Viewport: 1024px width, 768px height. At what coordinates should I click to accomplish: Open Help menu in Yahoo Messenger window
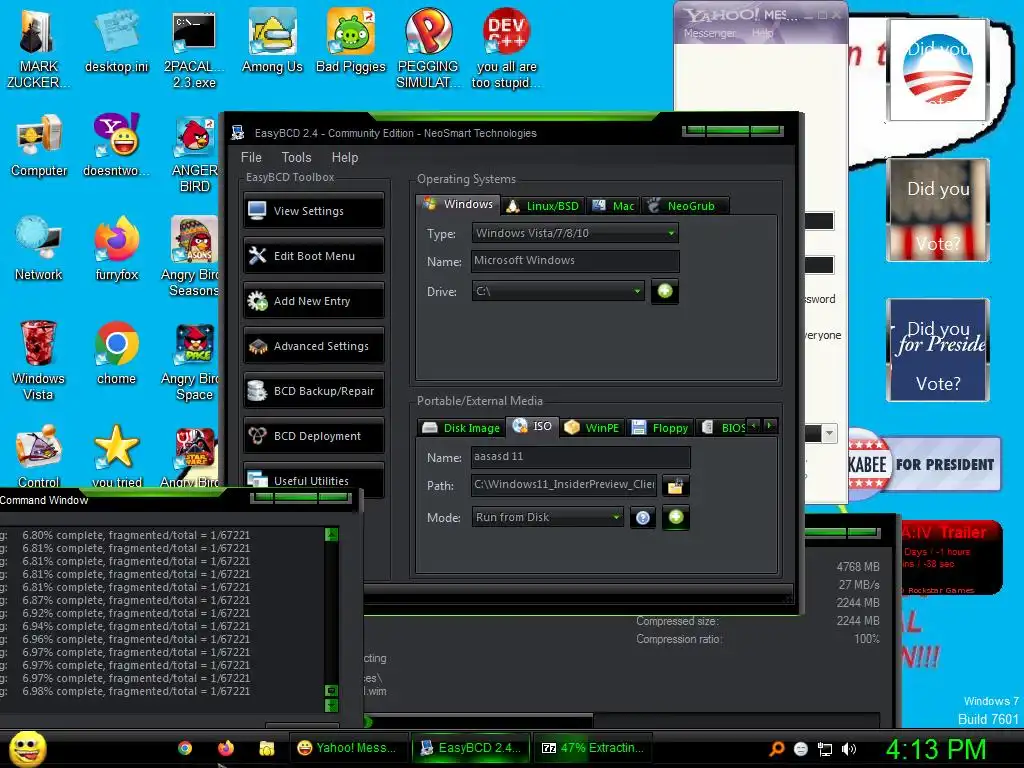(762, 33)
